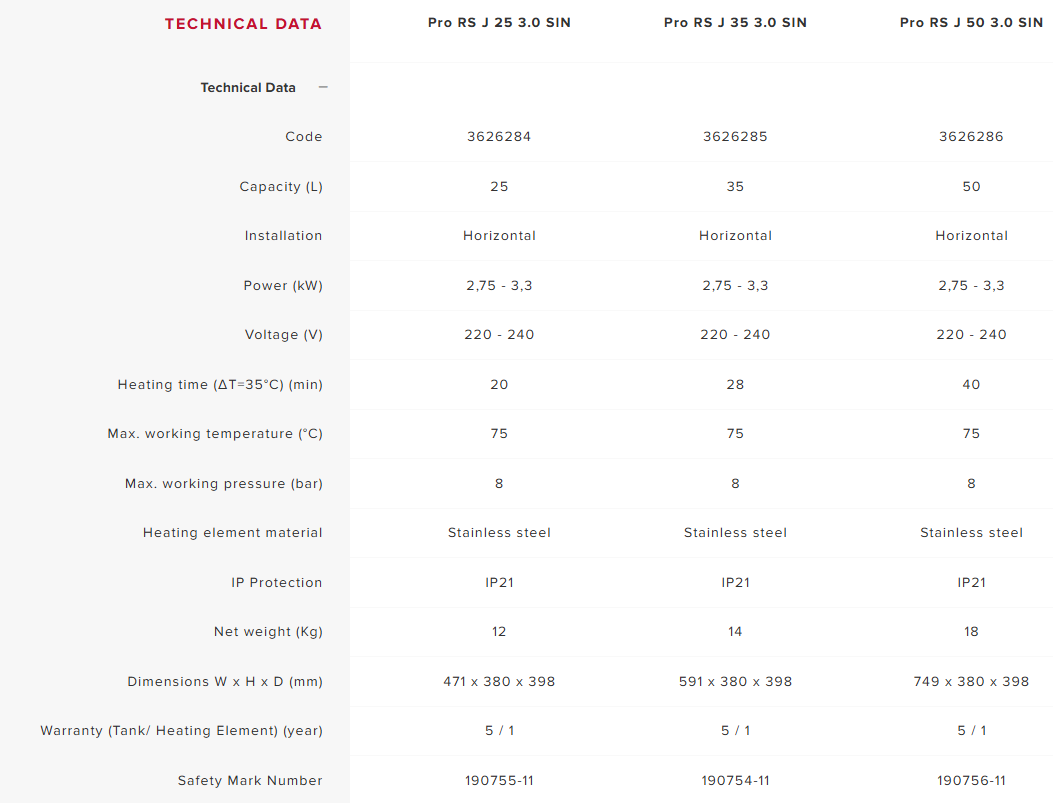Click the Technical Data section label
The width and height of the screenshot is (1053, 803).
click(248, 87)
